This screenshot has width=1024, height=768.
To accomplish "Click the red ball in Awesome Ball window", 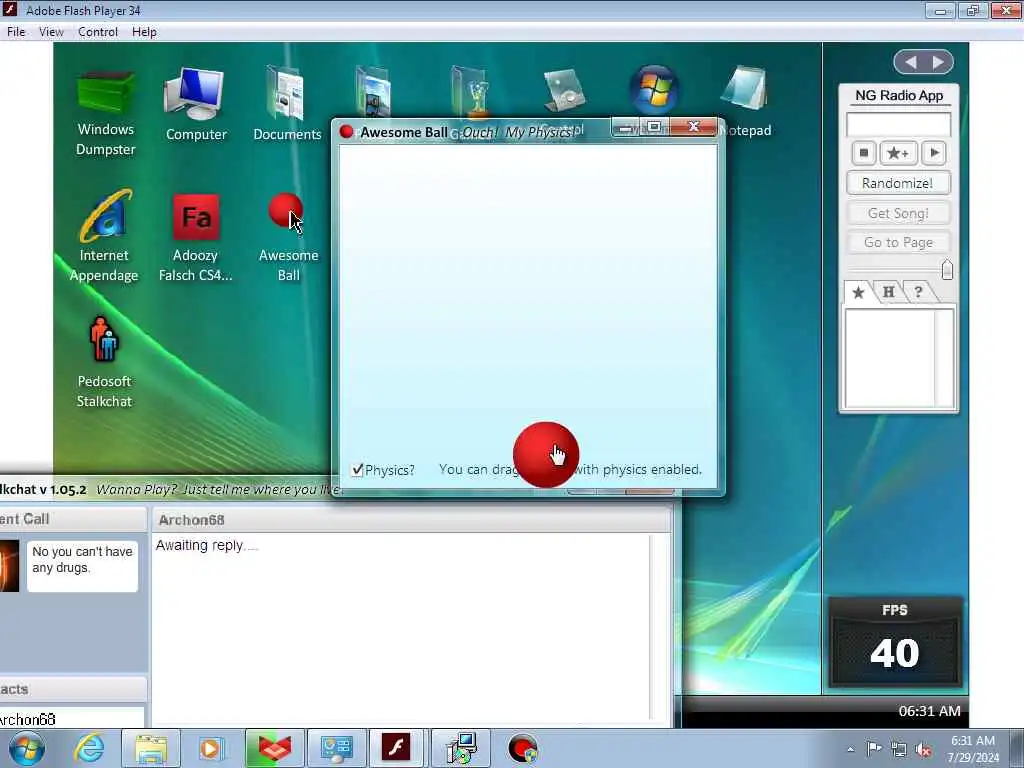I will [545, 455].
